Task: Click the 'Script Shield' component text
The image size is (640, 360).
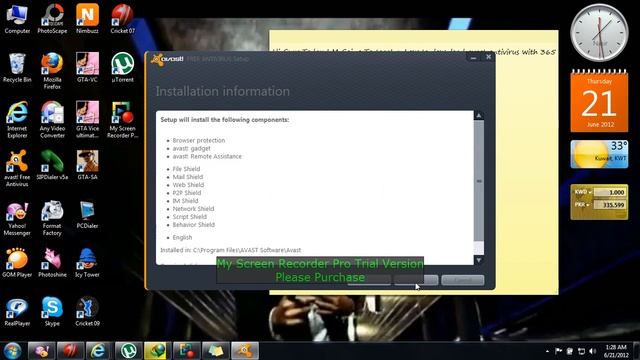Action: coord(189,216)
